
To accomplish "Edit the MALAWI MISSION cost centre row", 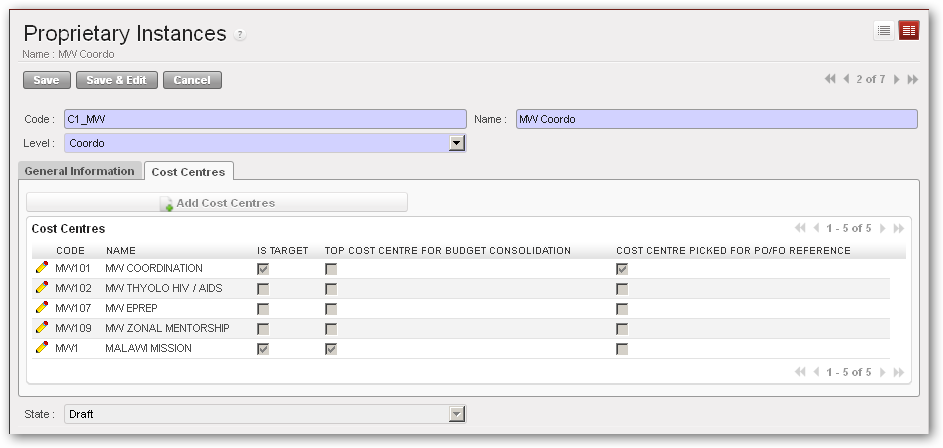I will (42, 348).
